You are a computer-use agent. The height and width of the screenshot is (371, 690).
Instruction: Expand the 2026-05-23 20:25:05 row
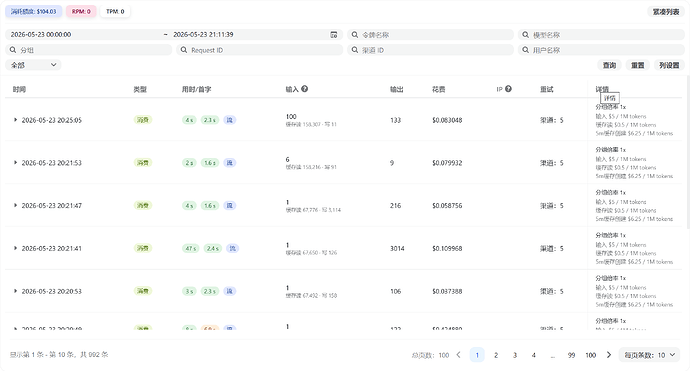pyautogui.click(x=15, y=120)
